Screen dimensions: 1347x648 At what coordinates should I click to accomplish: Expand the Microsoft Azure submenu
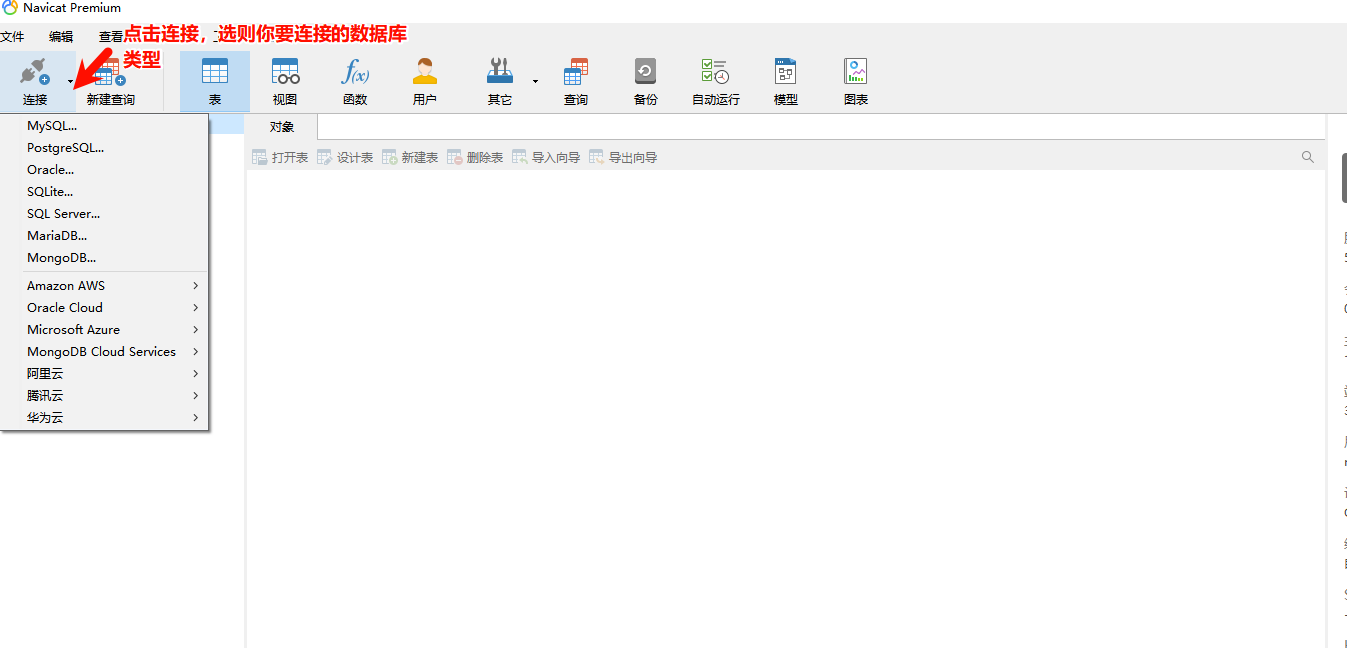coord(105,330)
